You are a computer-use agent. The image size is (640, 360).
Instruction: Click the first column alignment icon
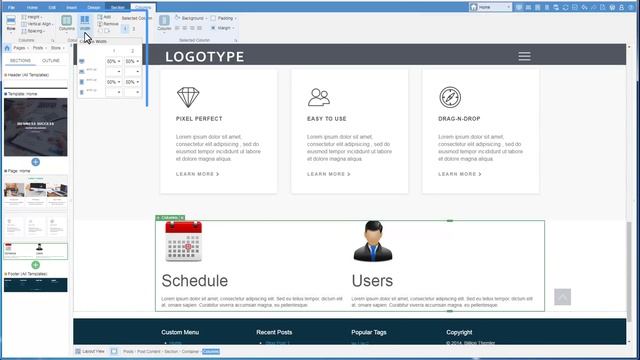click(177, 28)
